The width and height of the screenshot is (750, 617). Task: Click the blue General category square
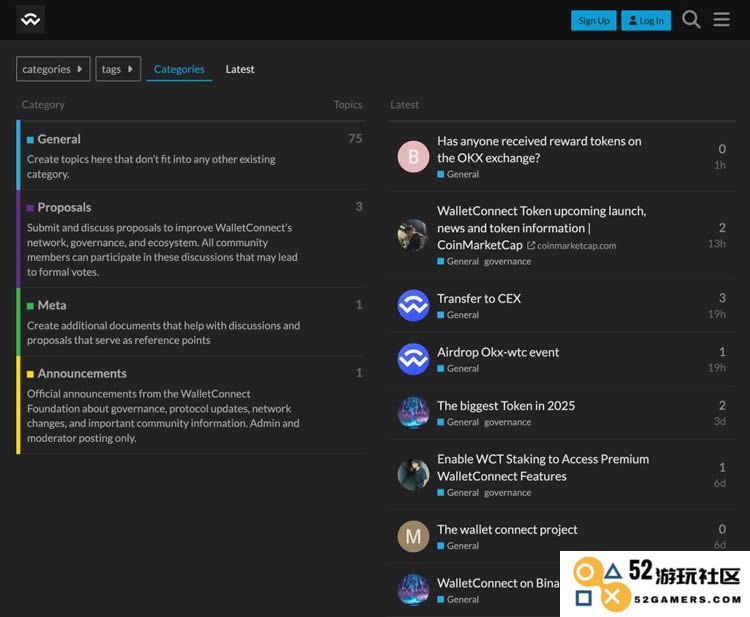[30, 140]
